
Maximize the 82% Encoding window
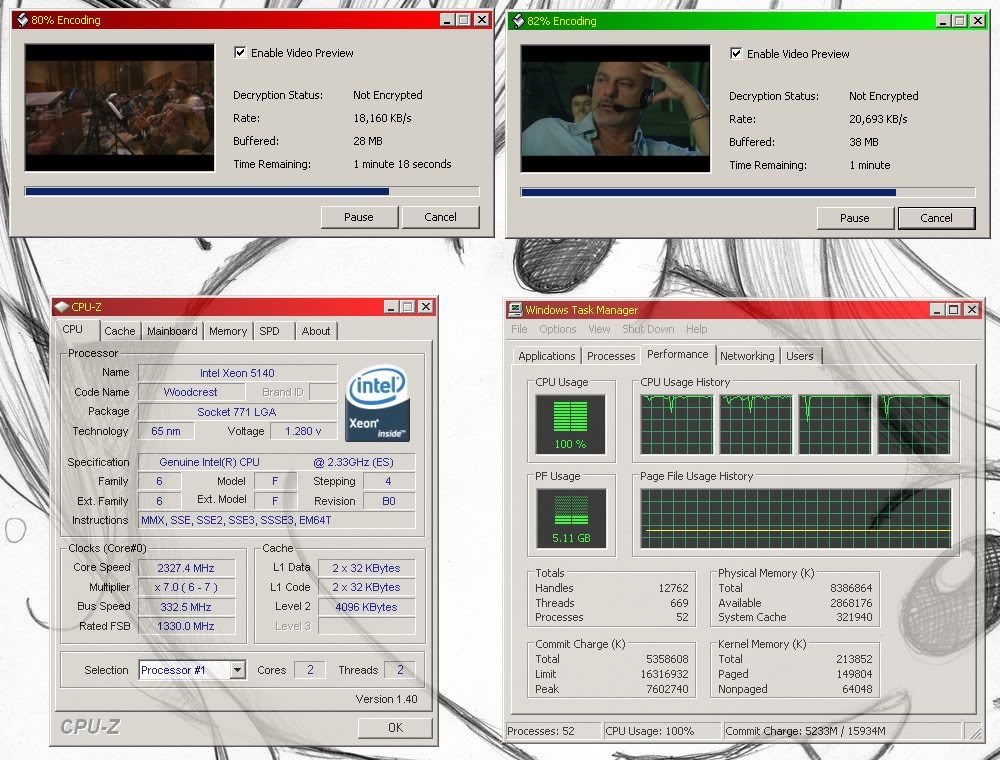959,21
